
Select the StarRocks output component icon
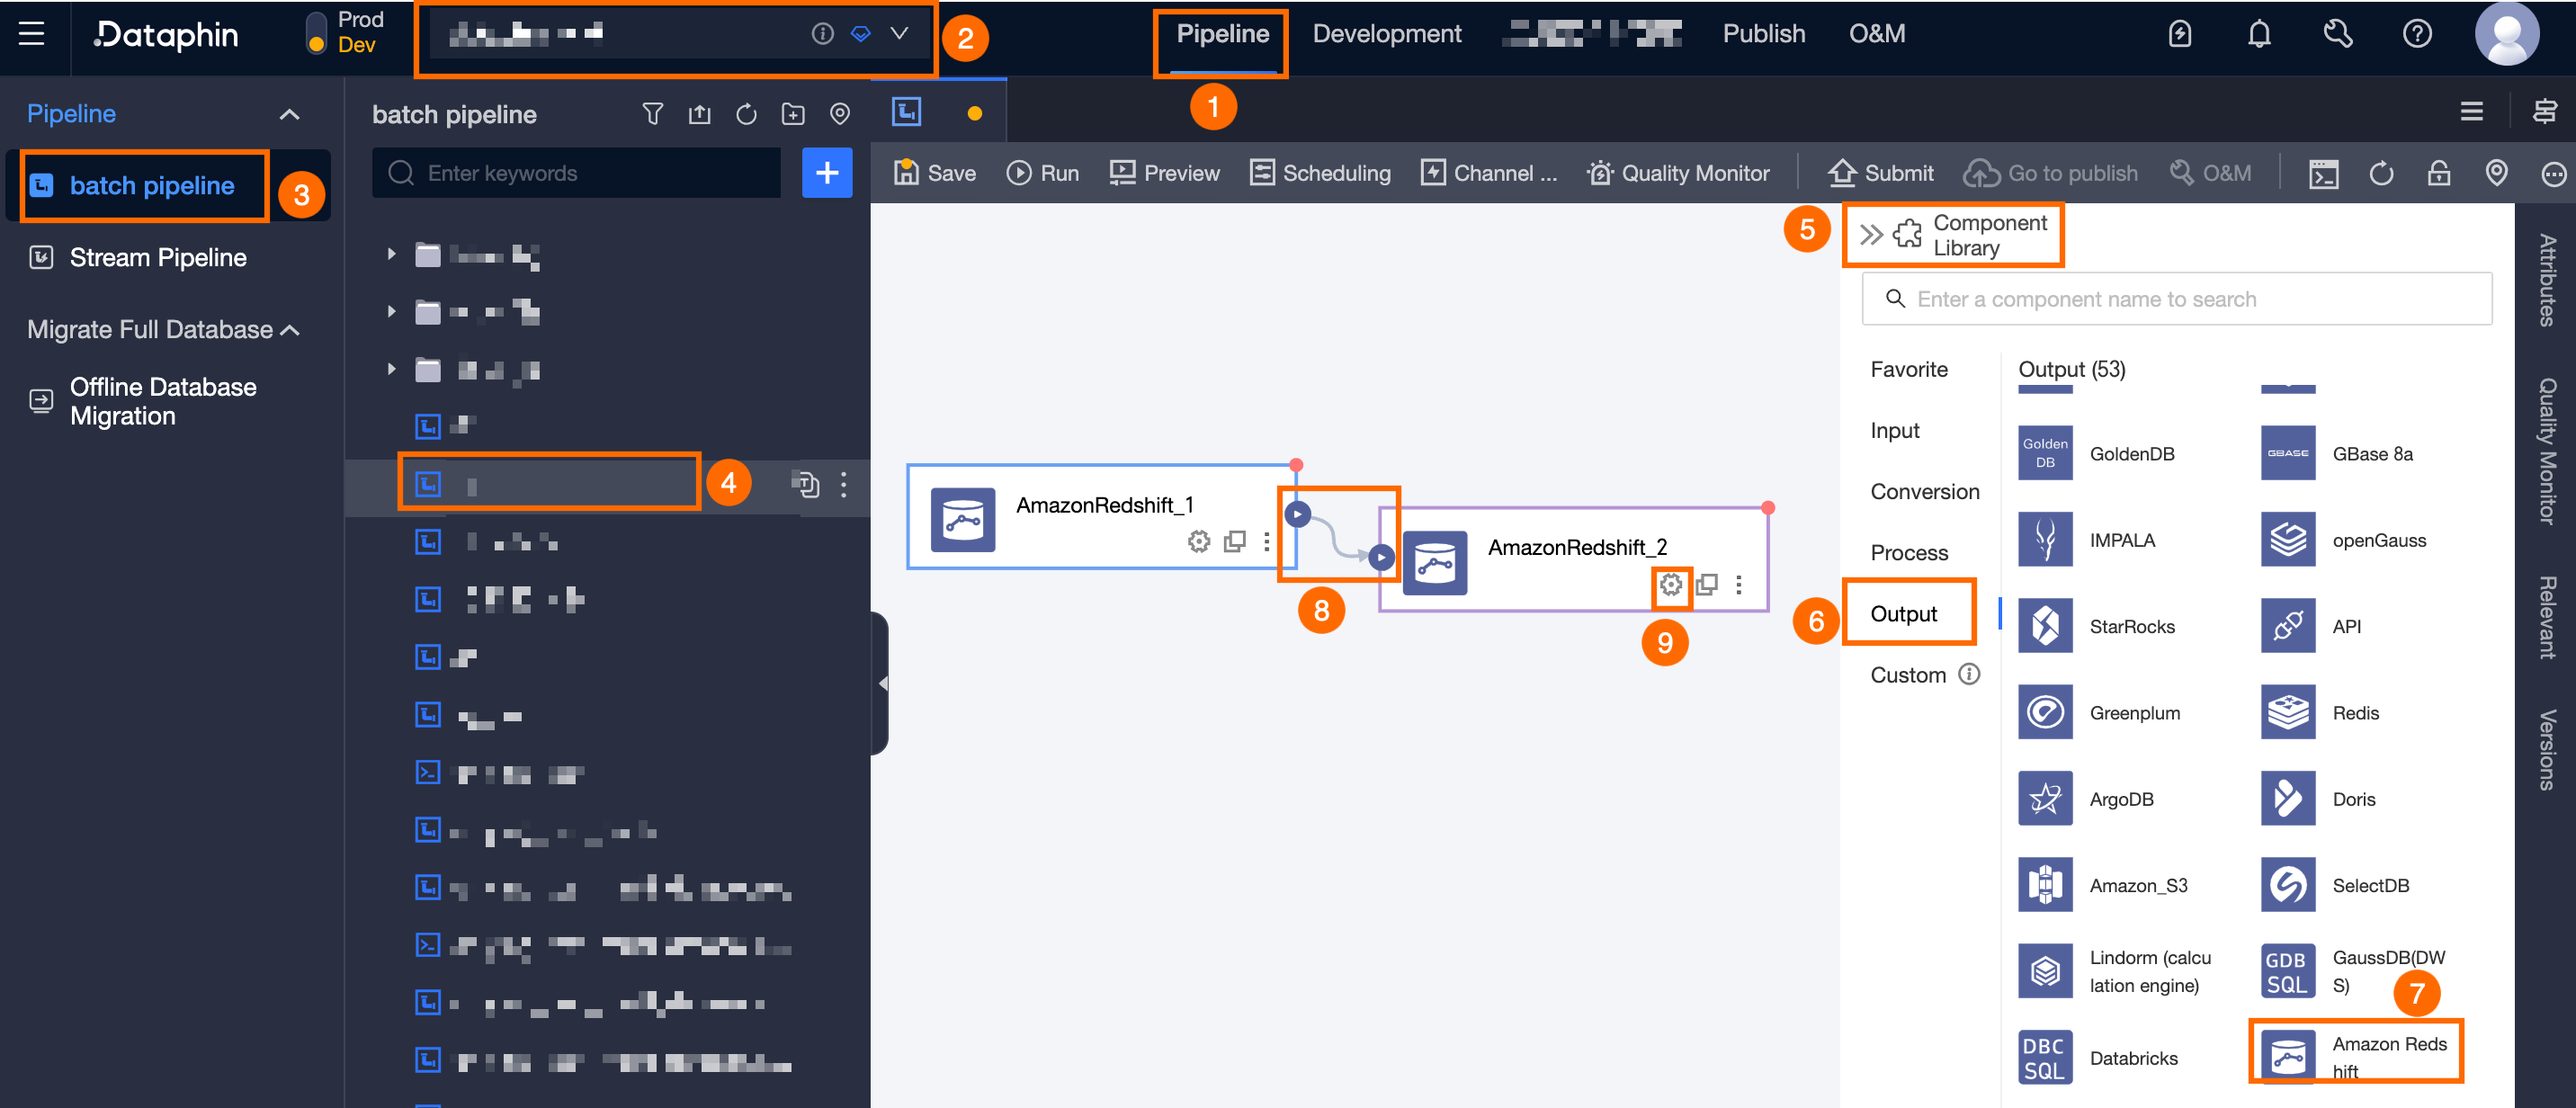point(2045,626)
